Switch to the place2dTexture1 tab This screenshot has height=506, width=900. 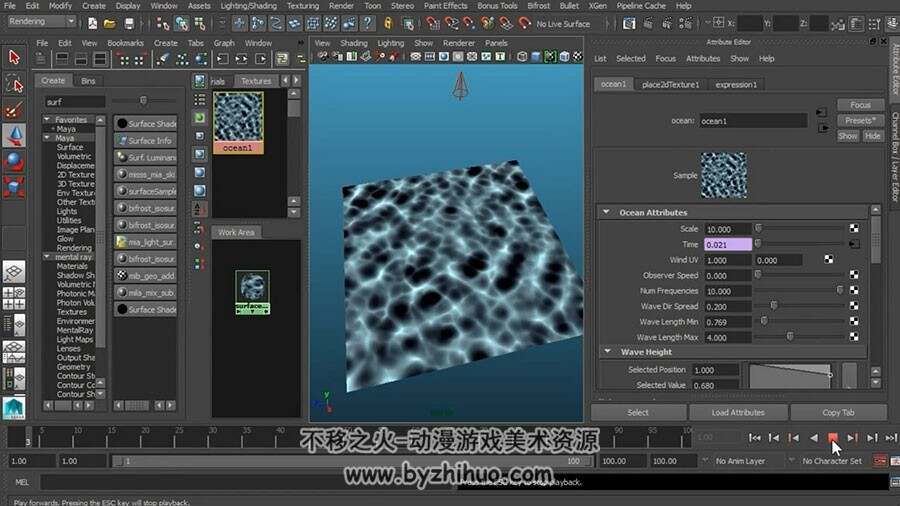[670, 84]
